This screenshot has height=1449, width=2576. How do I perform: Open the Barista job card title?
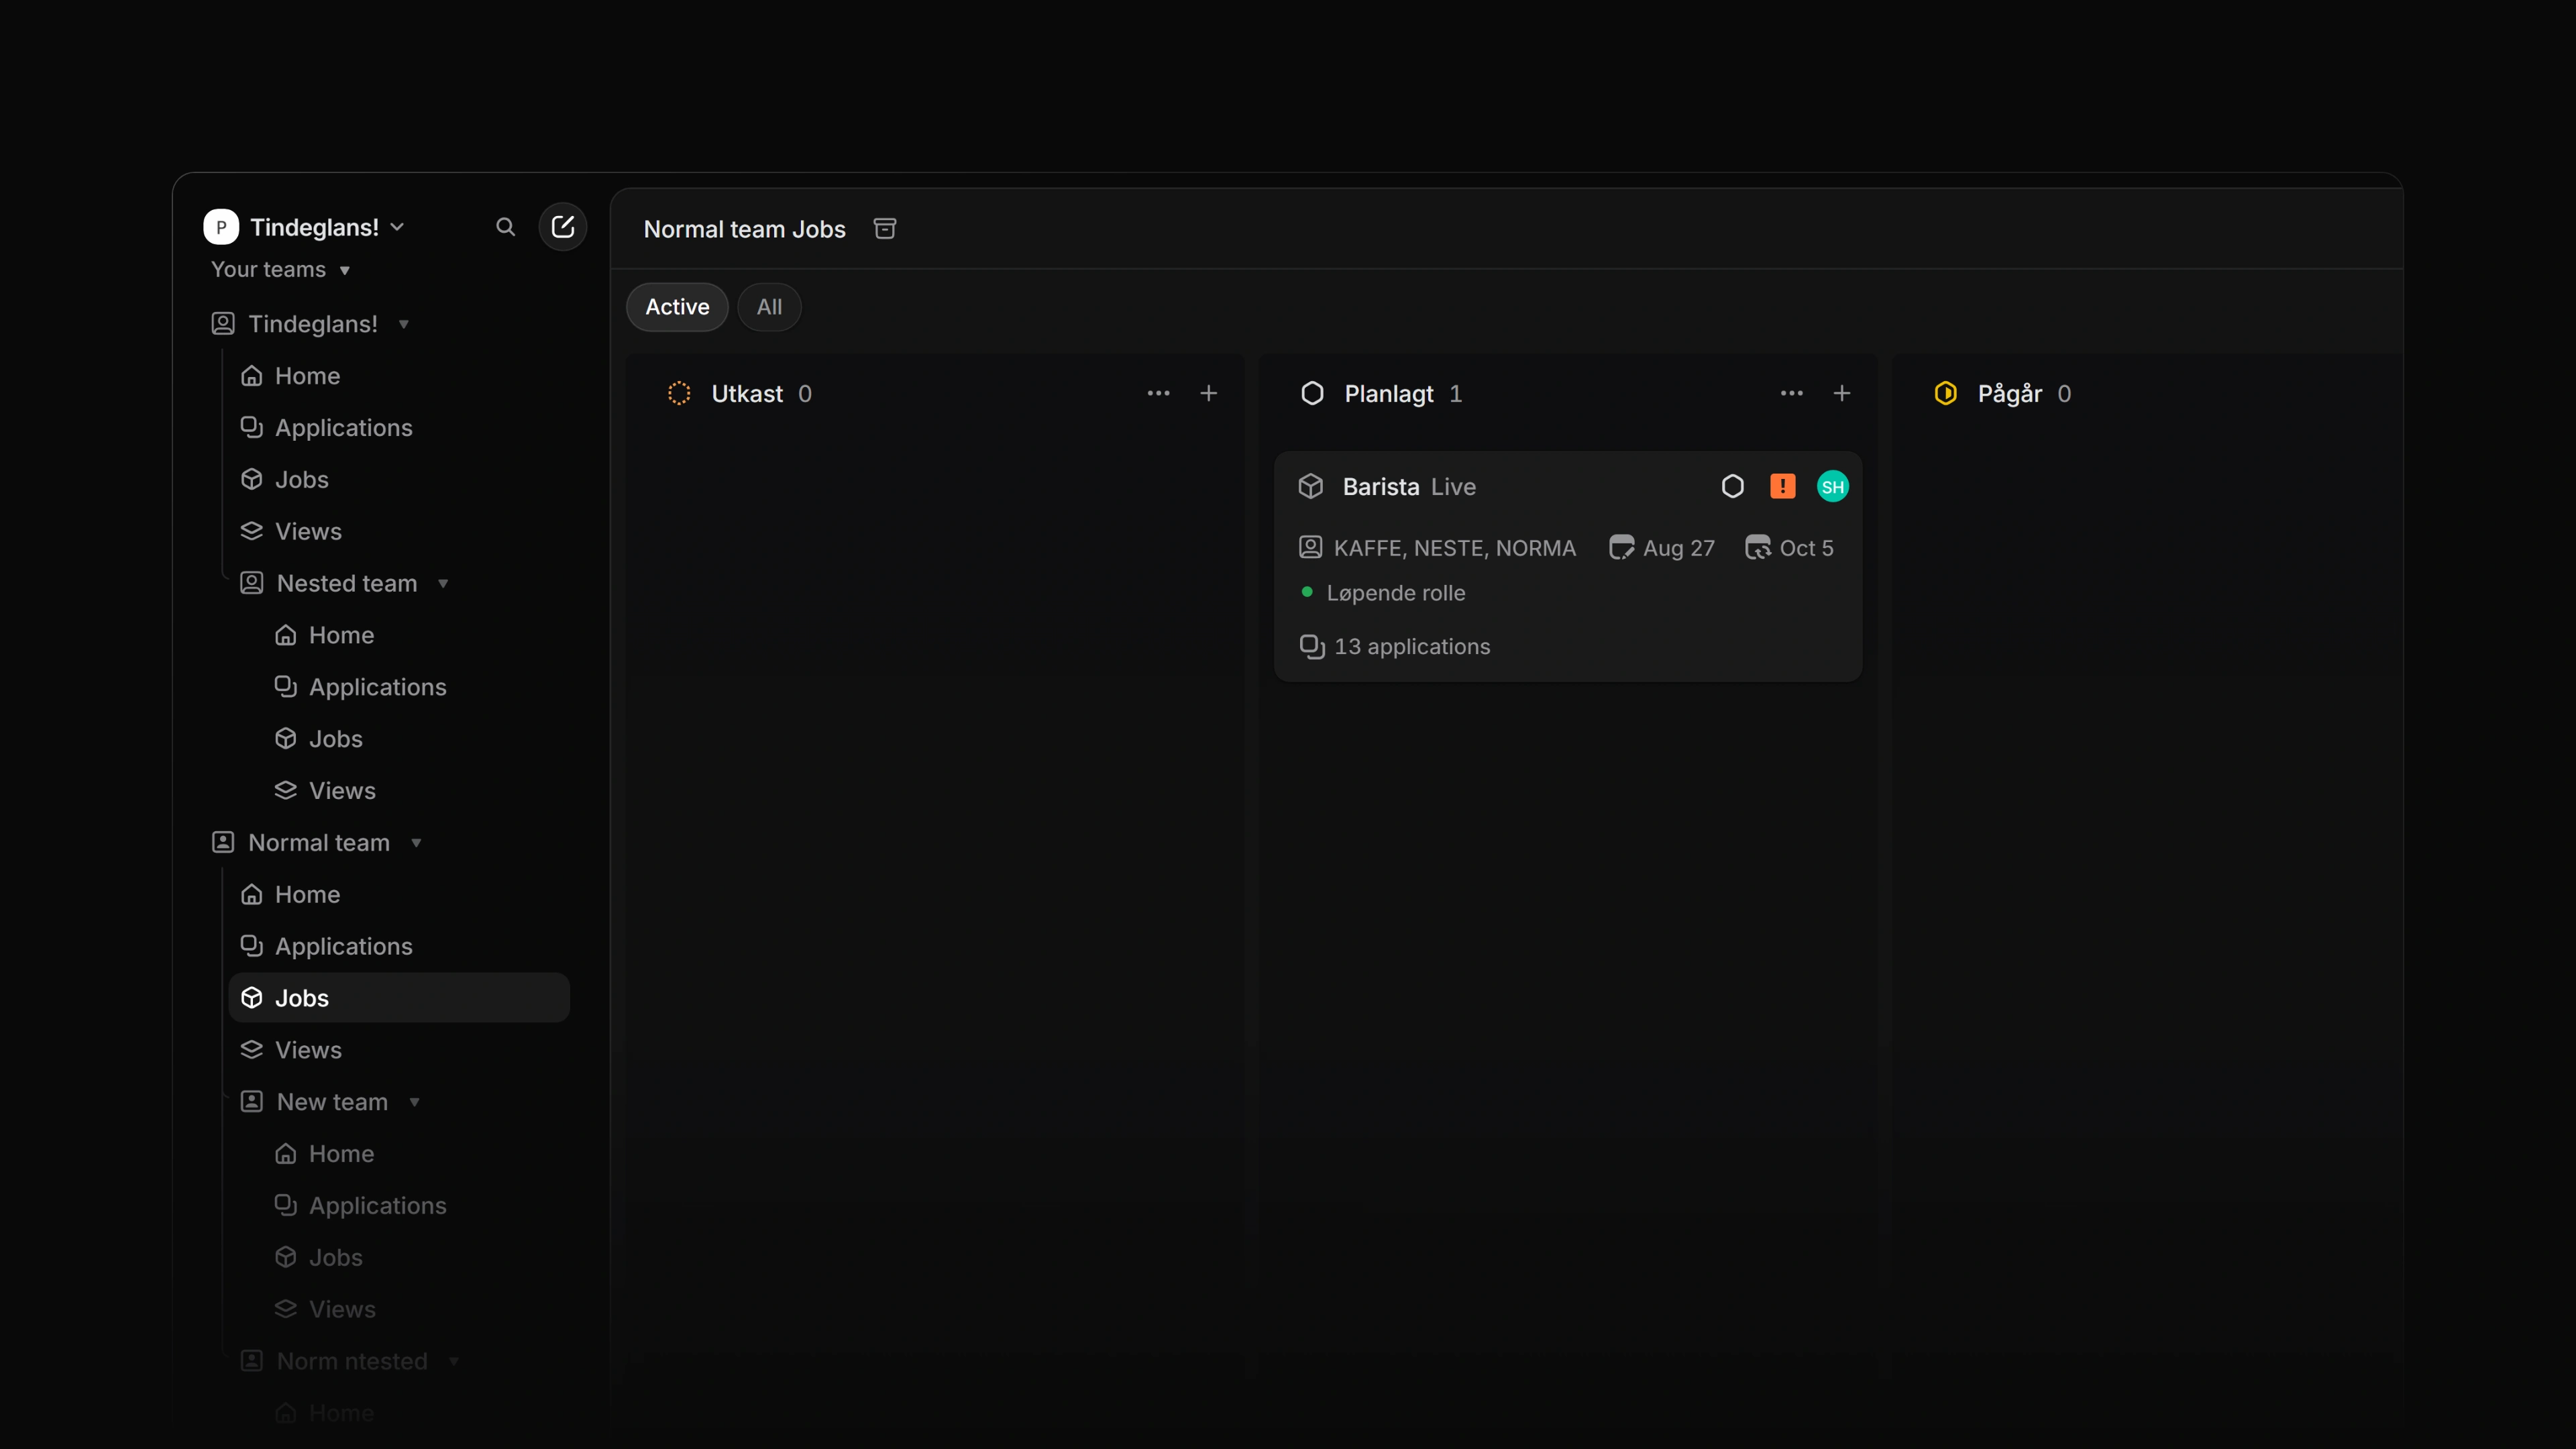coord(1380,487)
